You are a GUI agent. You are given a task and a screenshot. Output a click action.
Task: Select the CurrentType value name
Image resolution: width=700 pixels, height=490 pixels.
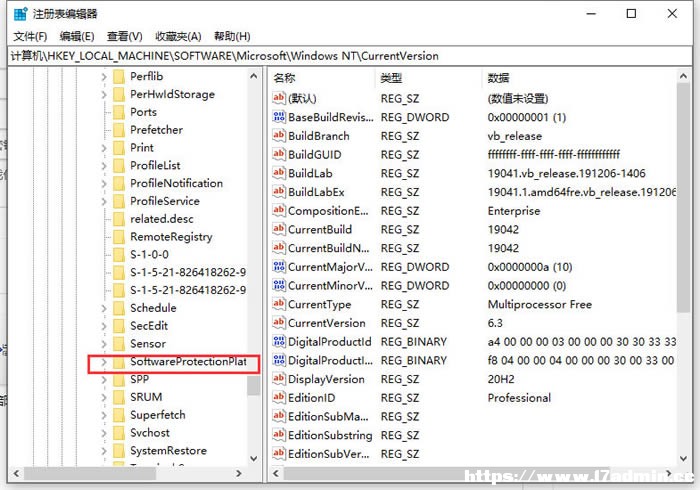click(319, 305)
